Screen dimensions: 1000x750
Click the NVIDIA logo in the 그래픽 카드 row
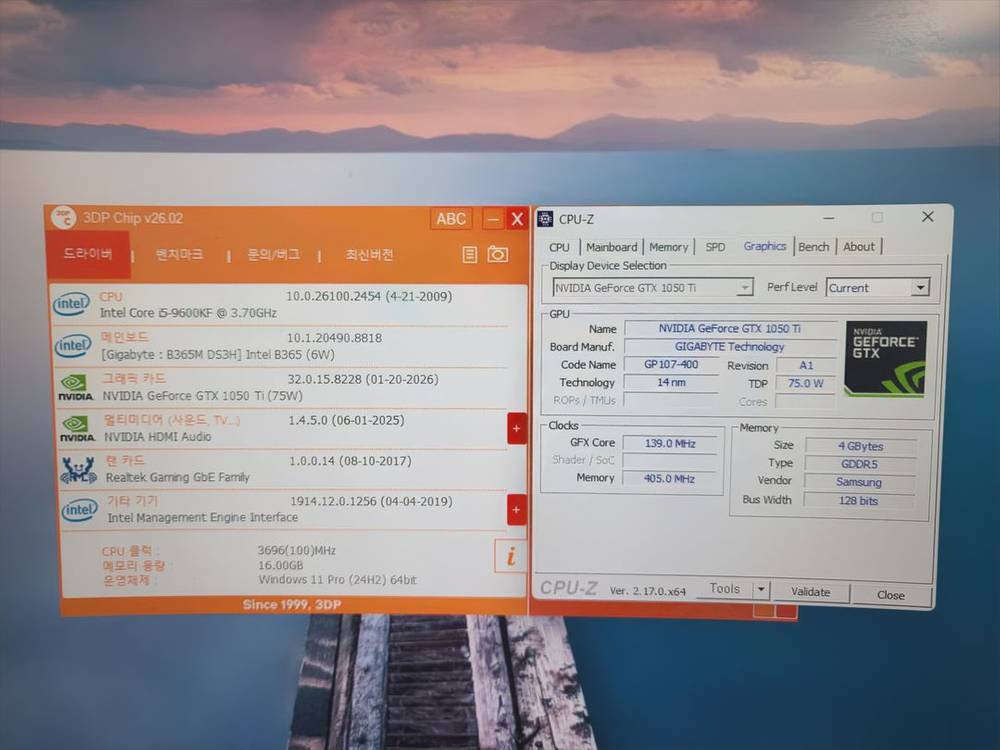coord(75,387)
